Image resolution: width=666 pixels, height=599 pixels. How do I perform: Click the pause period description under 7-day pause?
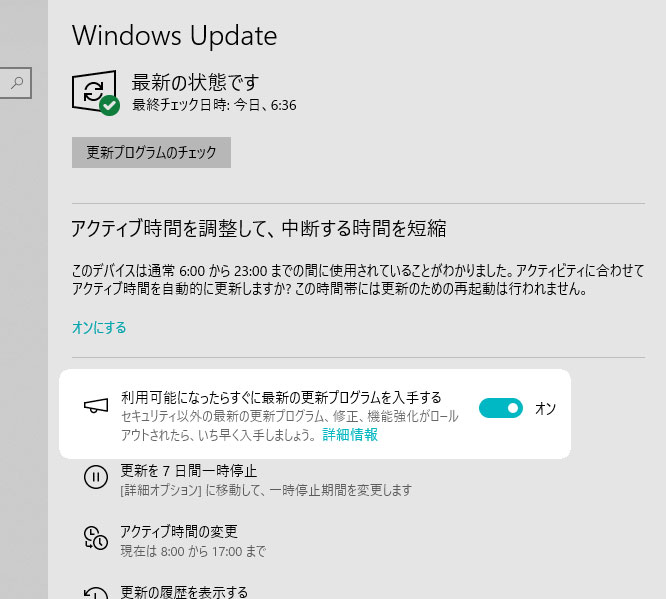[x=266, y=490]
